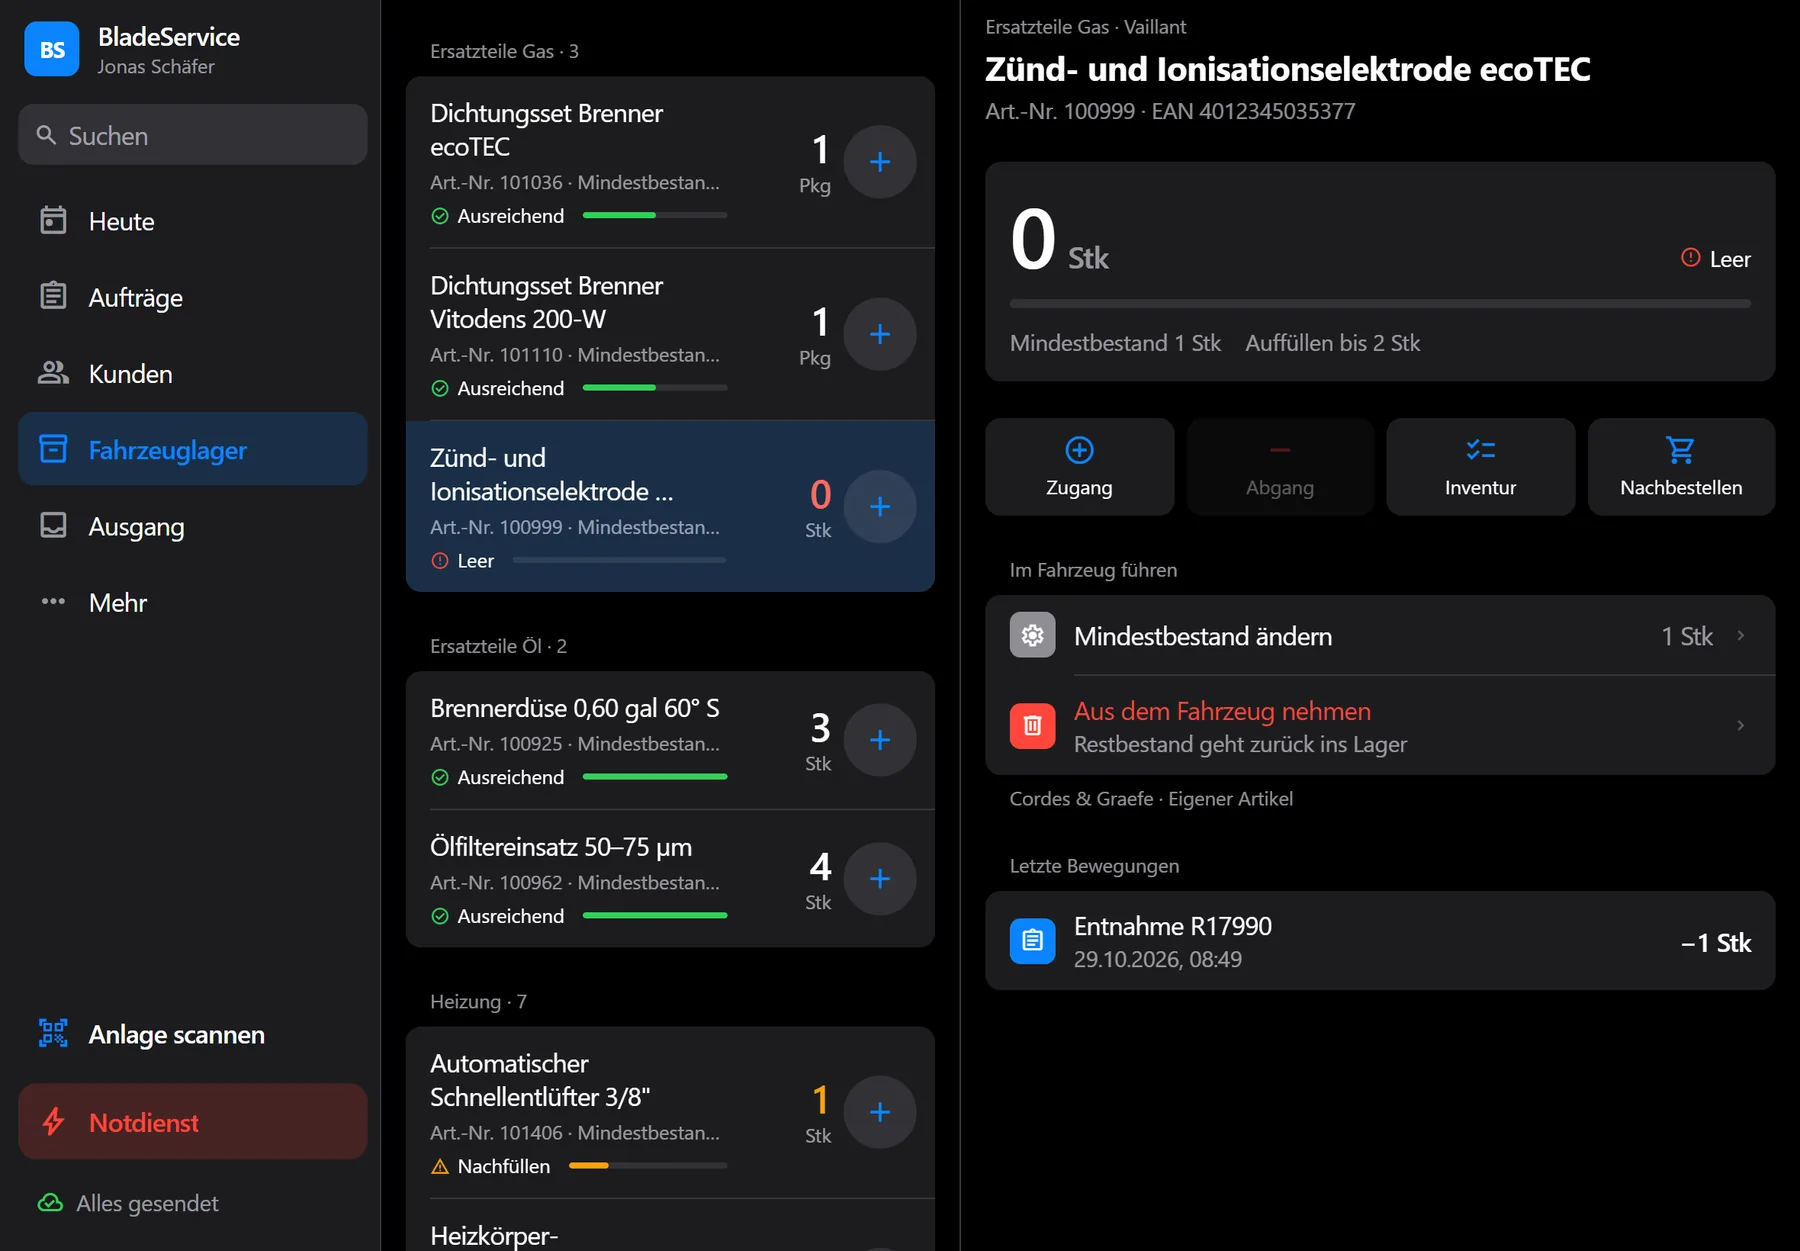This screenshot has width=1800, height=1251.
Task: Click the user name Jonas Schäfer
Action: 156,67
